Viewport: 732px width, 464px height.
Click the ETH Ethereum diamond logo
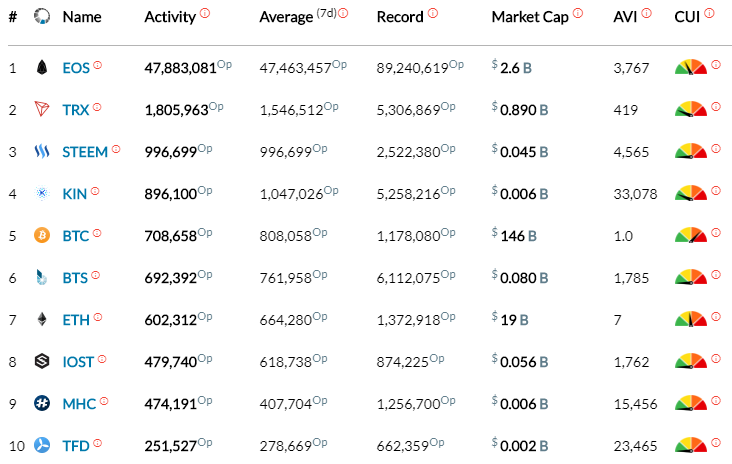pyautogui.click(x=42, y=320)
